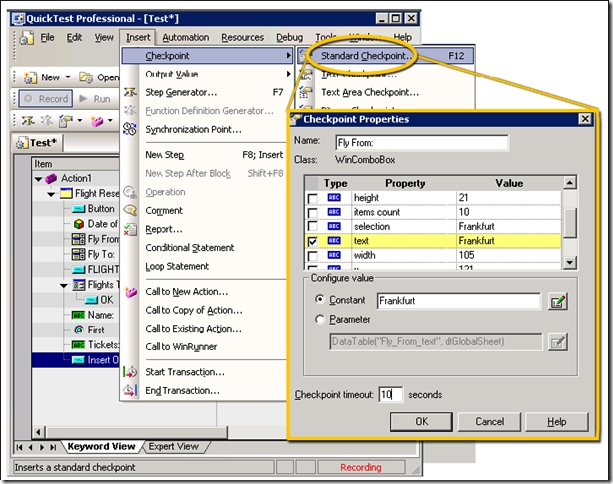Click the New test toolbar icon

(x=30, y=77)
